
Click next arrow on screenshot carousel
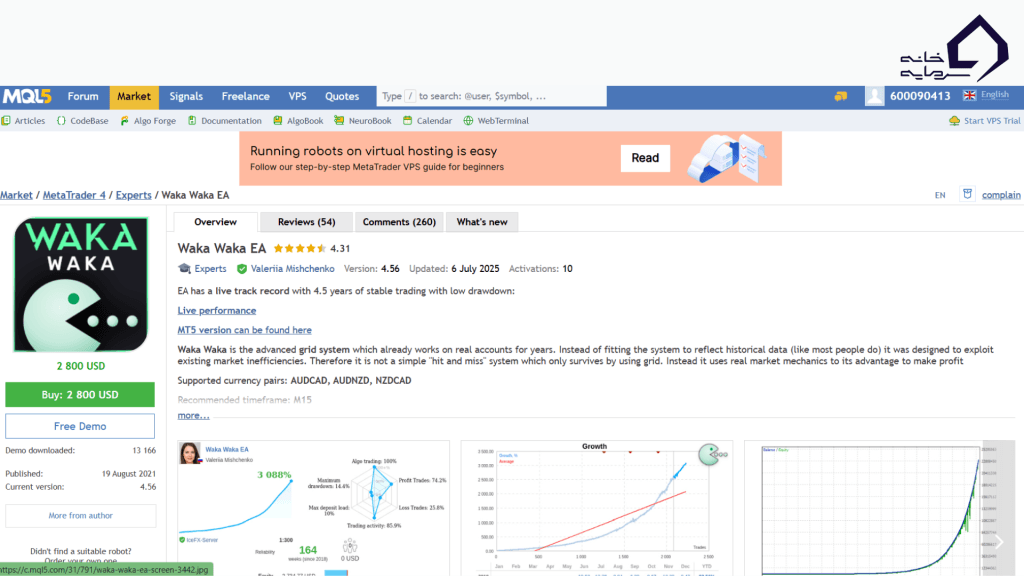pyautogui.click(x=998, y=541)
